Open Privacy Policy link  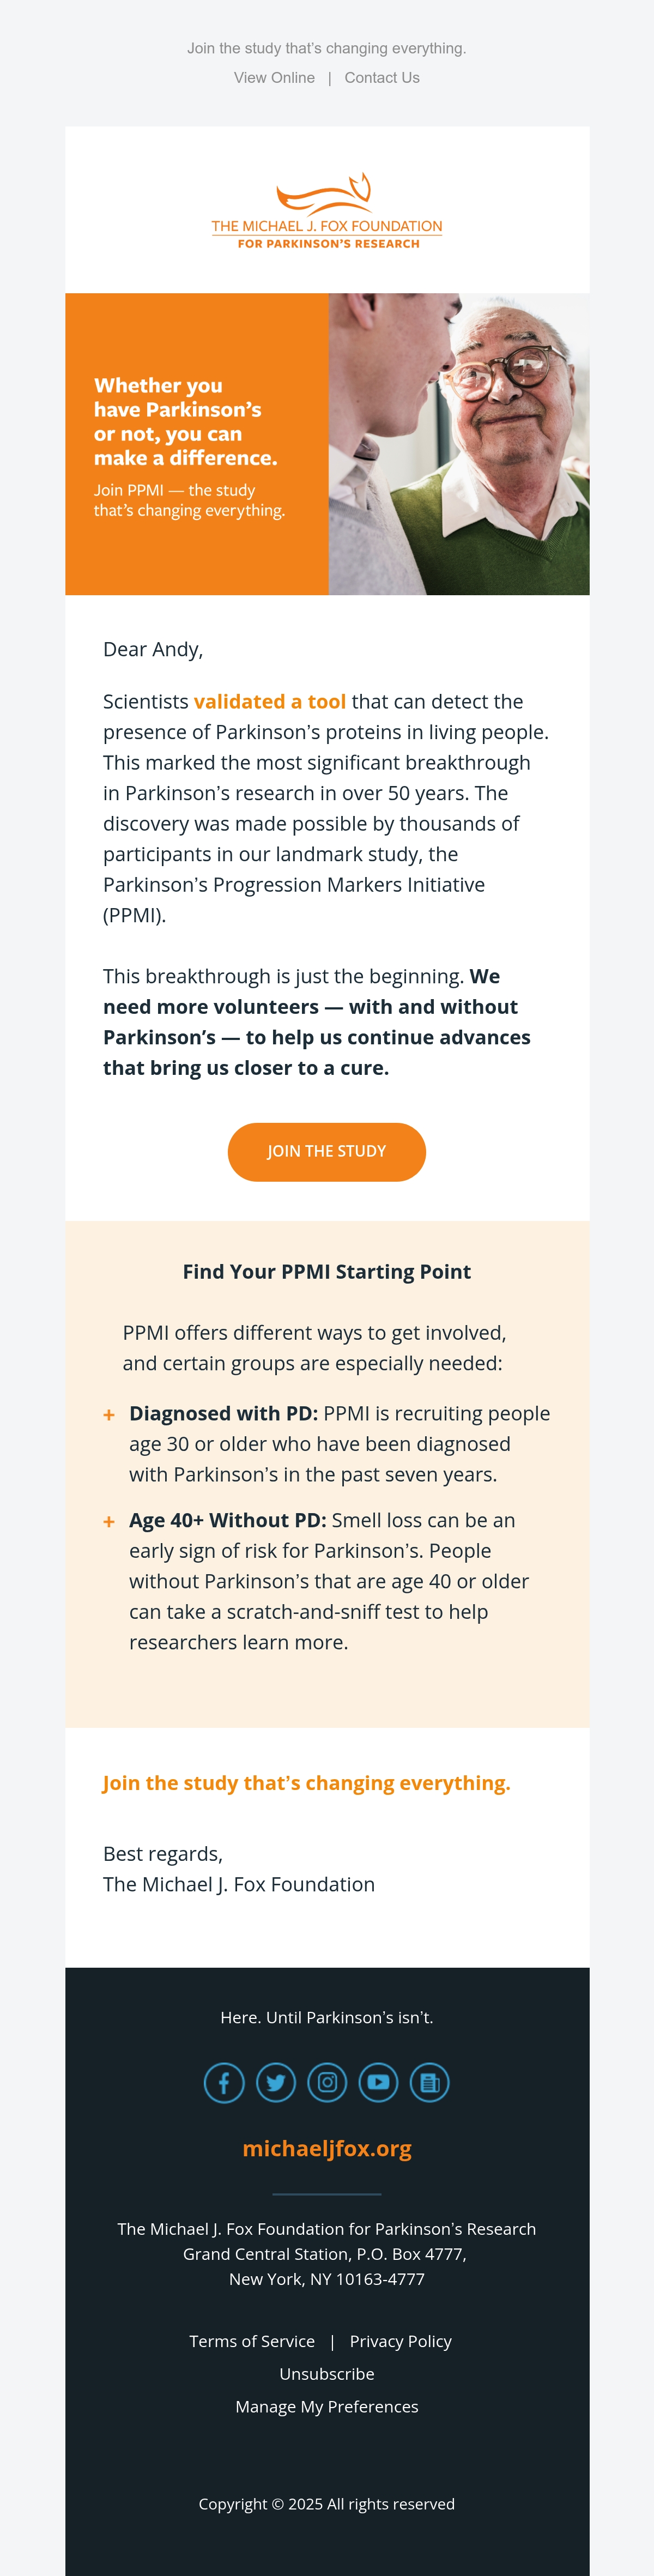(x=401, y=2341)
